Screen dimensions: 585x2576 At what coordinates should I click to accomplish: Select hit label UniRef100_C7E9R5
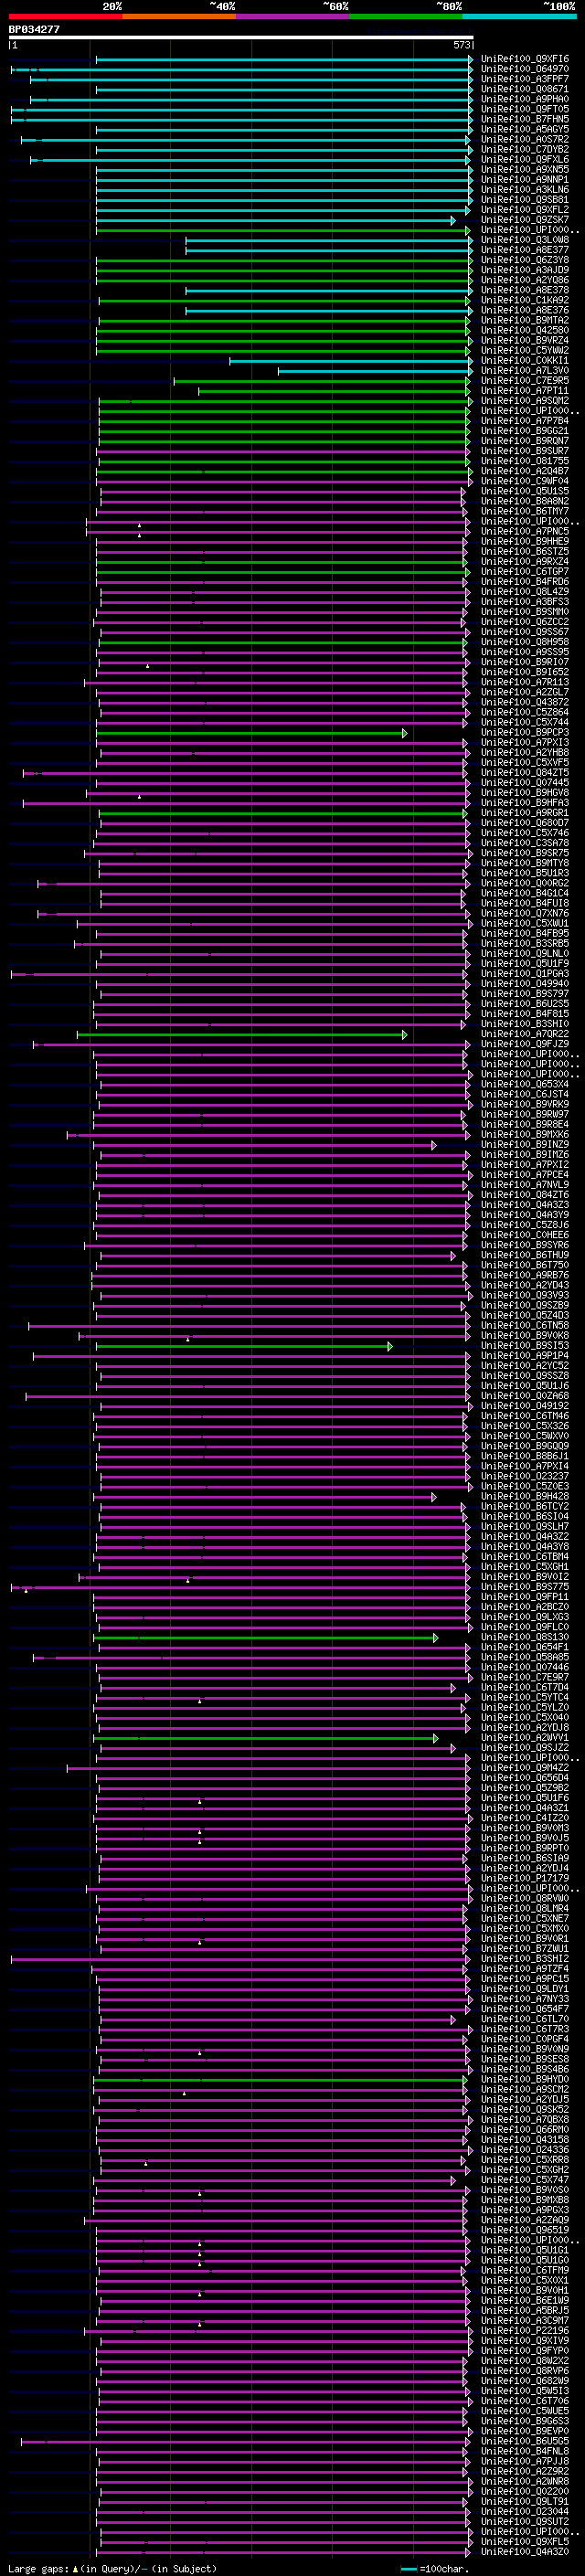coord(524,381)
